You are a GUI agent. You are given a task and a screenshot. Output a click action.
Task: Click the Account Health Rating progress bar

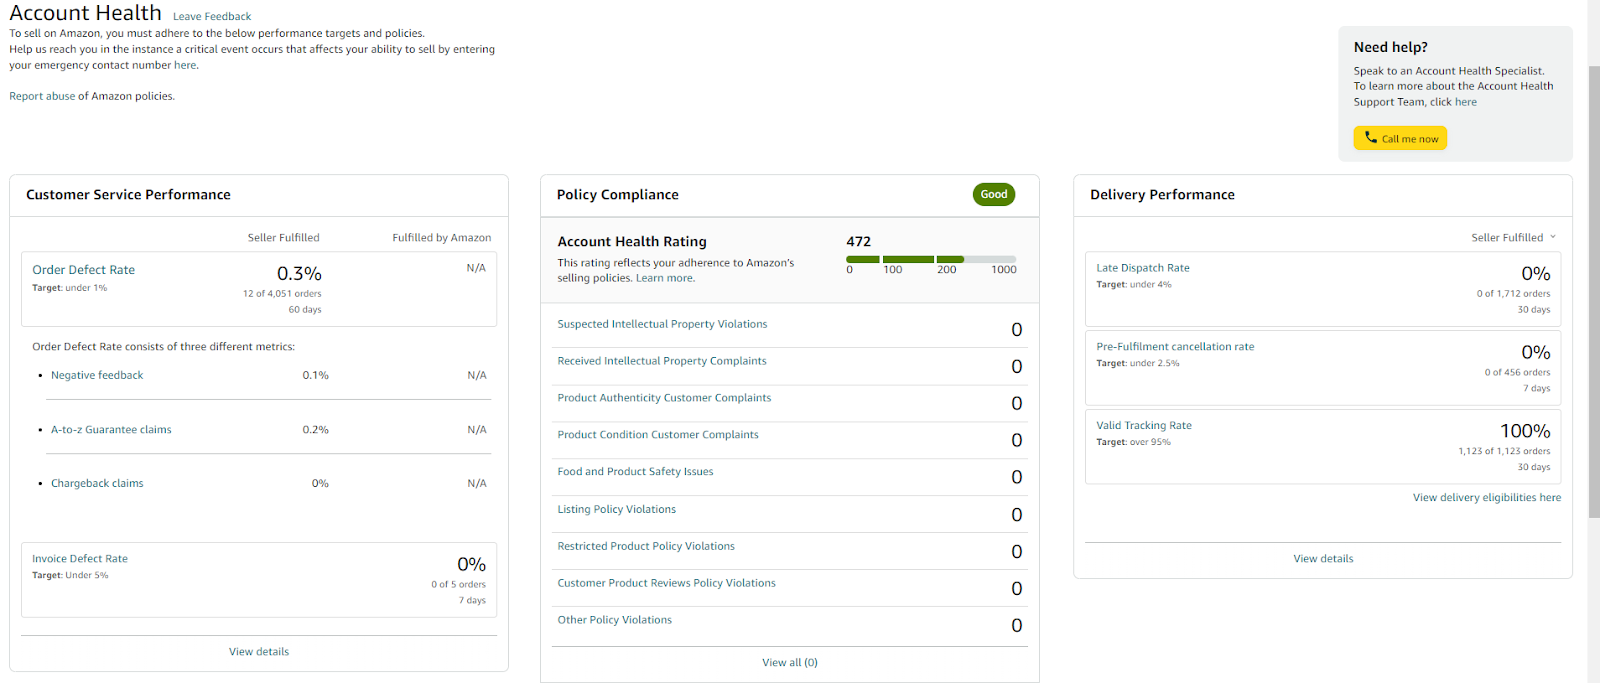click(x=931, y=259)
